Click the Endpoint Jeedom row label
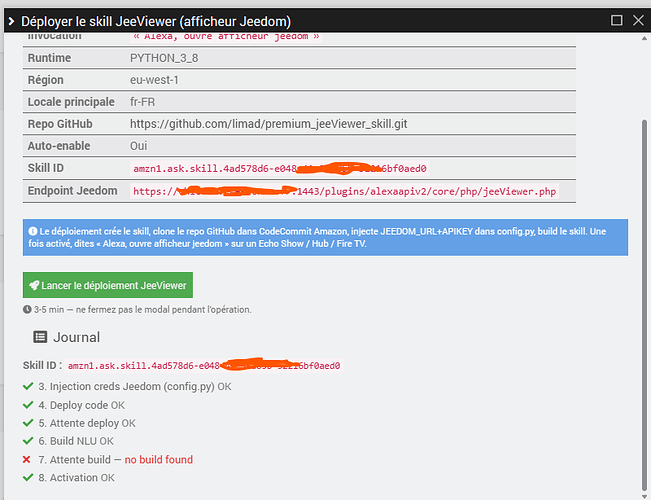 point(73,191)
